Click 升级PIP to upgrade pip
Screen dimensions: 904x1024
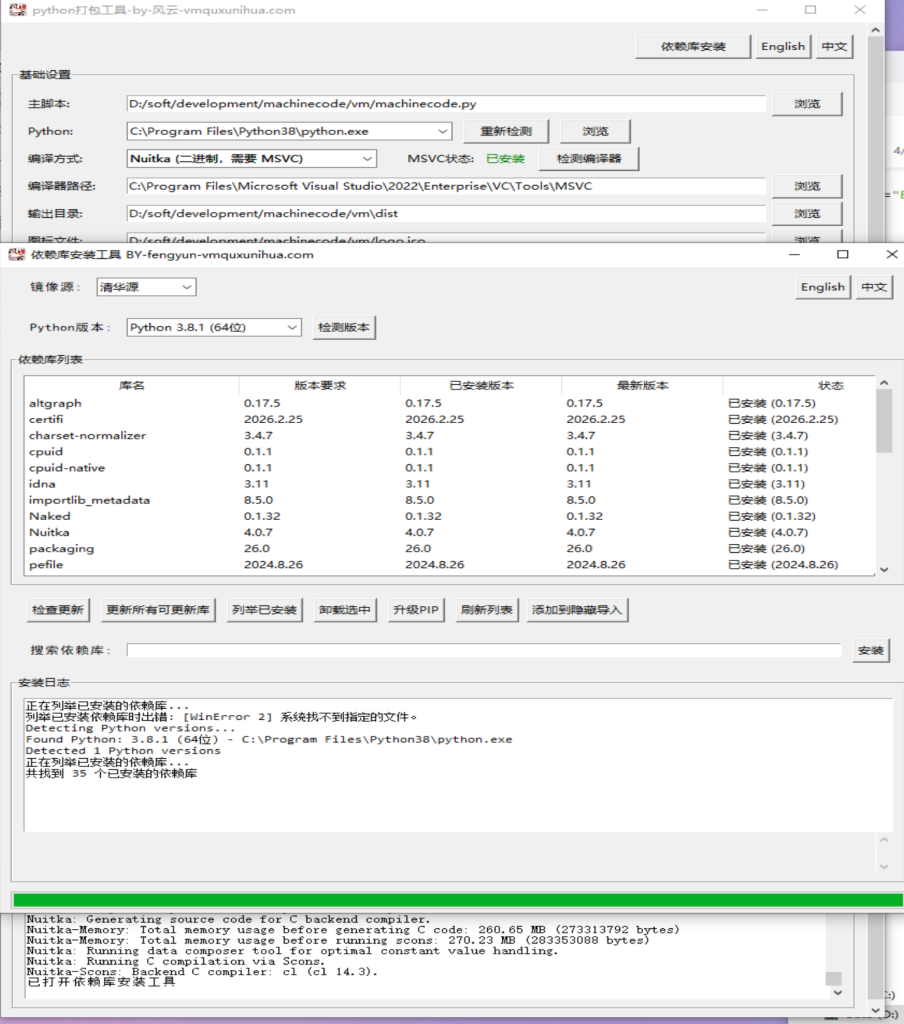(415, 609)
